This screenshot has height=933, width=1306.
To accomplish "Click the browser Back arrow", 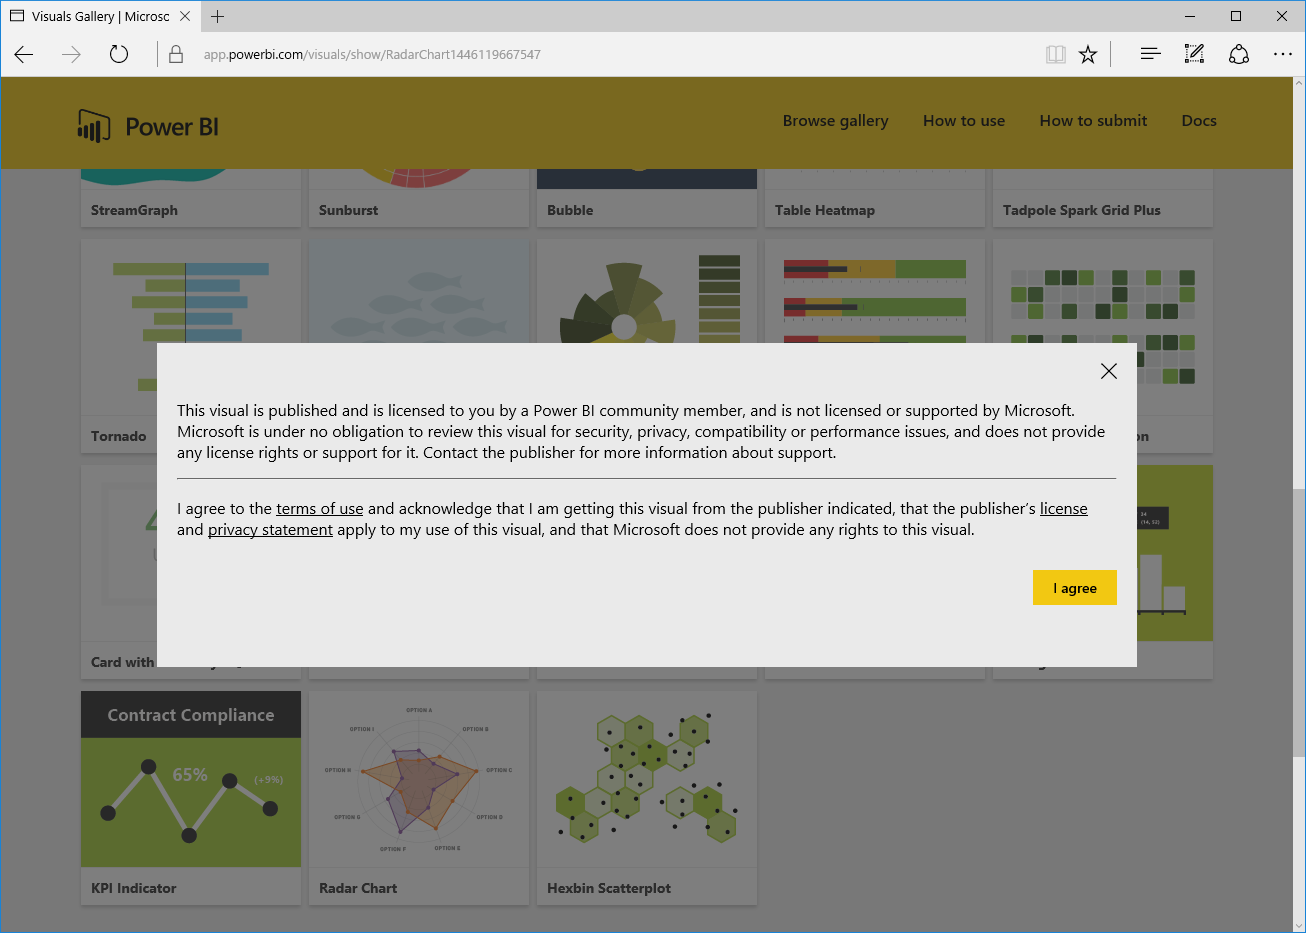I will tap(24, 55).
